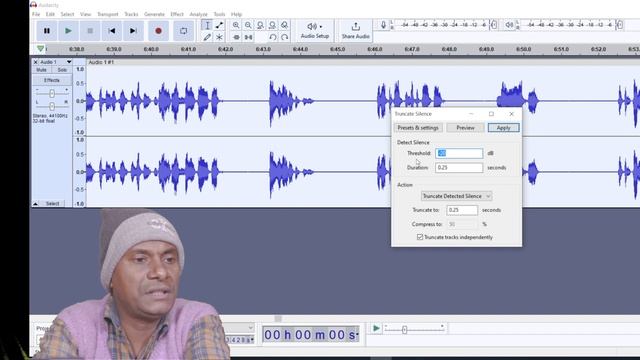Open the Select menu
This screenshot has height=360, width=640.
67,14
